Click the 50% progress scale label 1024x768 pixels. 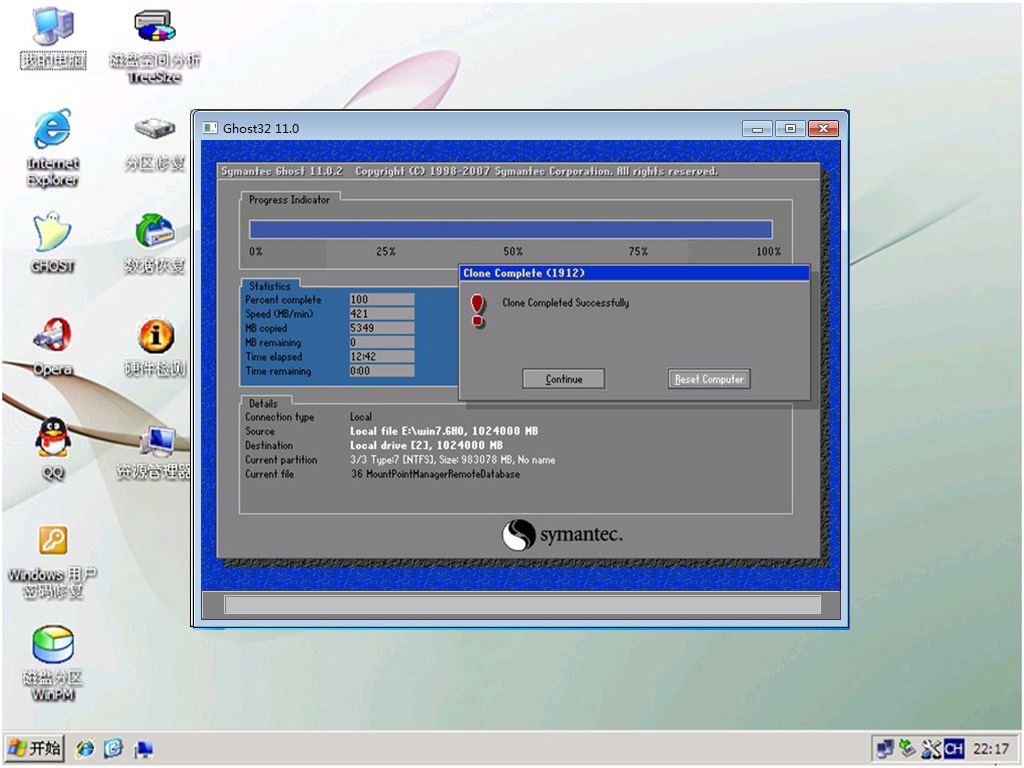[x=513, y=251]
